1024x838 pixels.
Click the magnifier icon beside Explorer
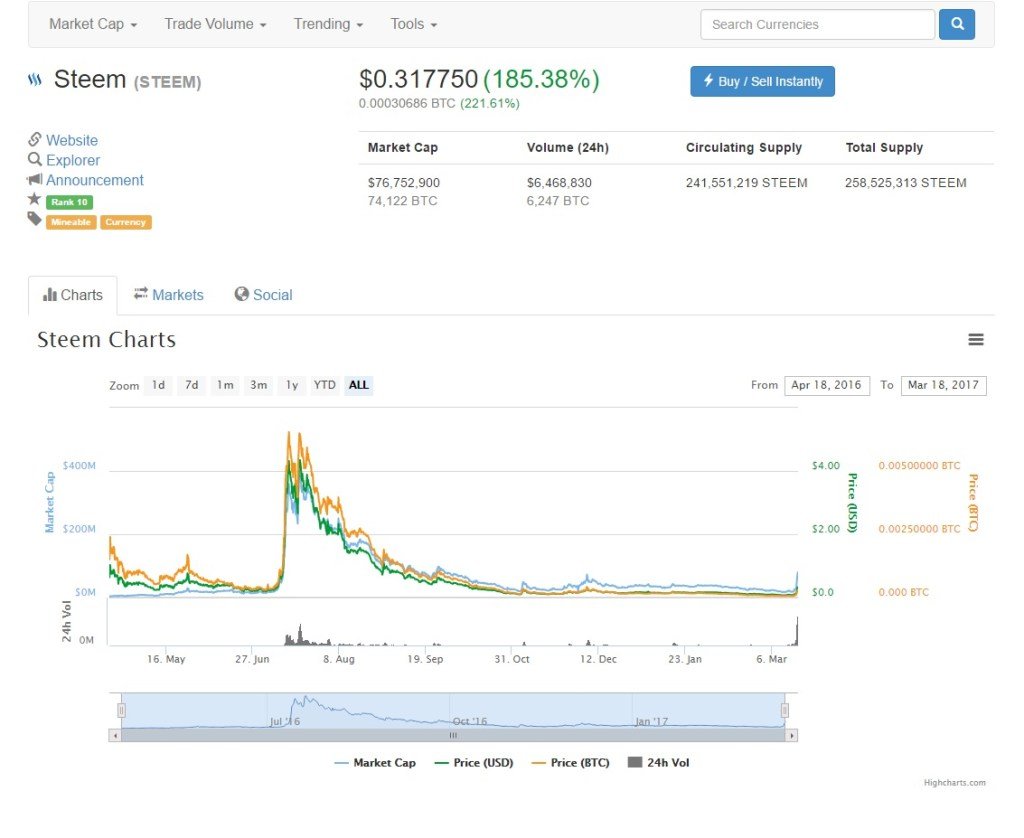35,159
